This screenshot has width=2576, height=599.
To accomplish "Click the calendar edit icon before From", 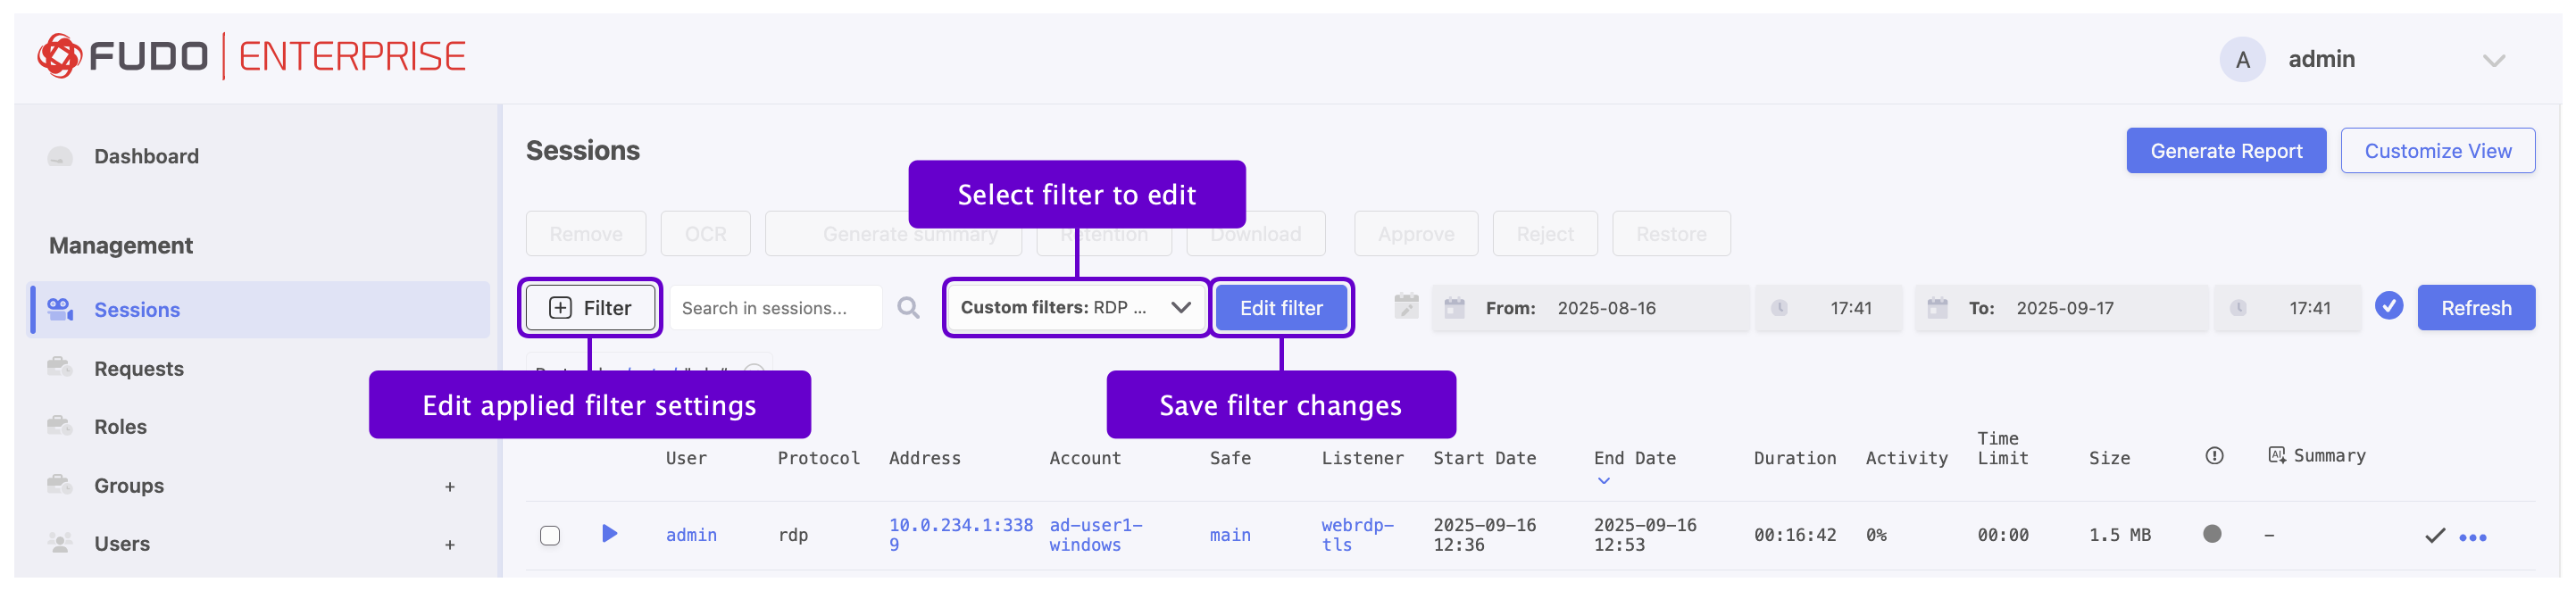I will (1406, 306).
